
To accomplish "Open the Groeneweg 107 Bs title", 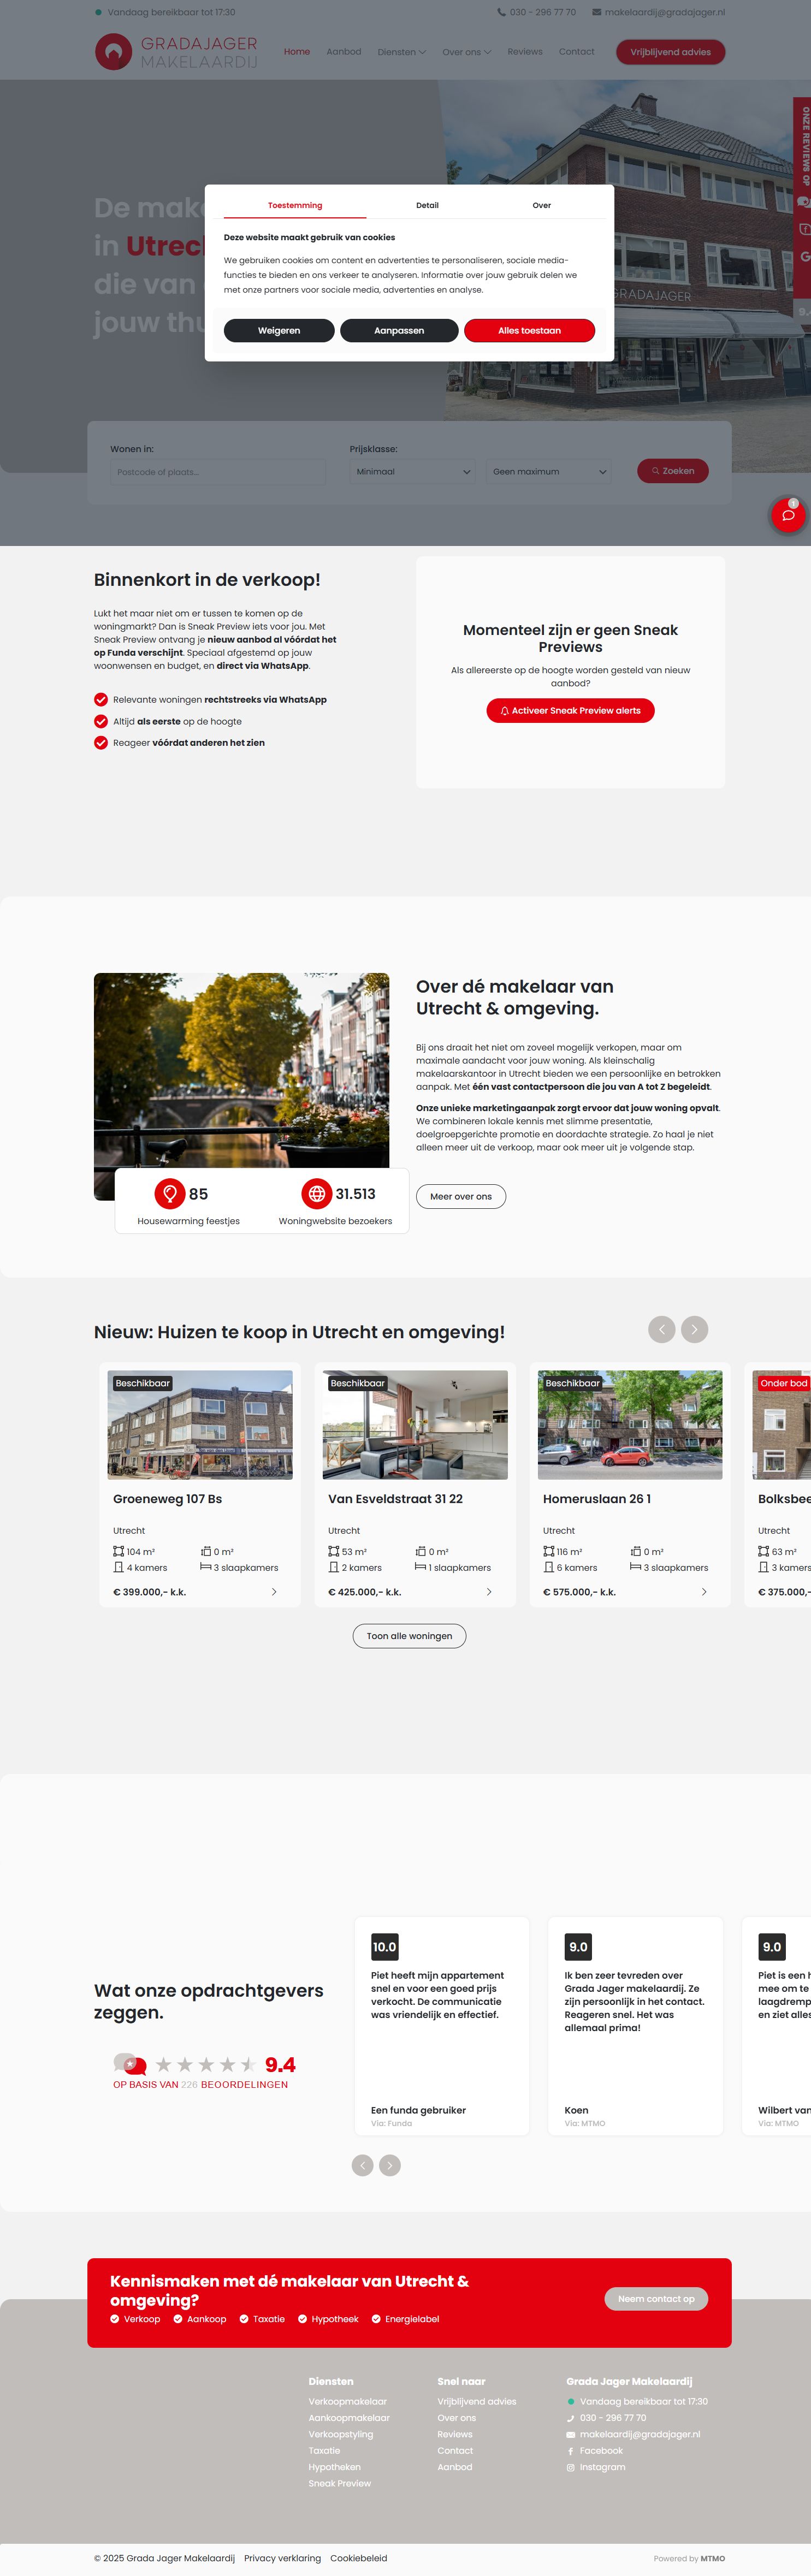I will (168, 1499).
